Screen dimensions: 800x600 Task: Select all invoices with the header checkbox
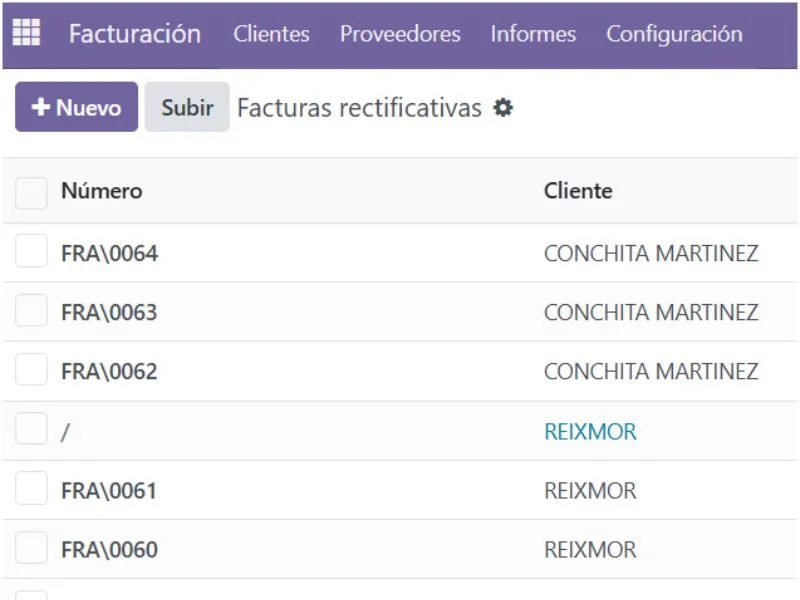[30, 192]
